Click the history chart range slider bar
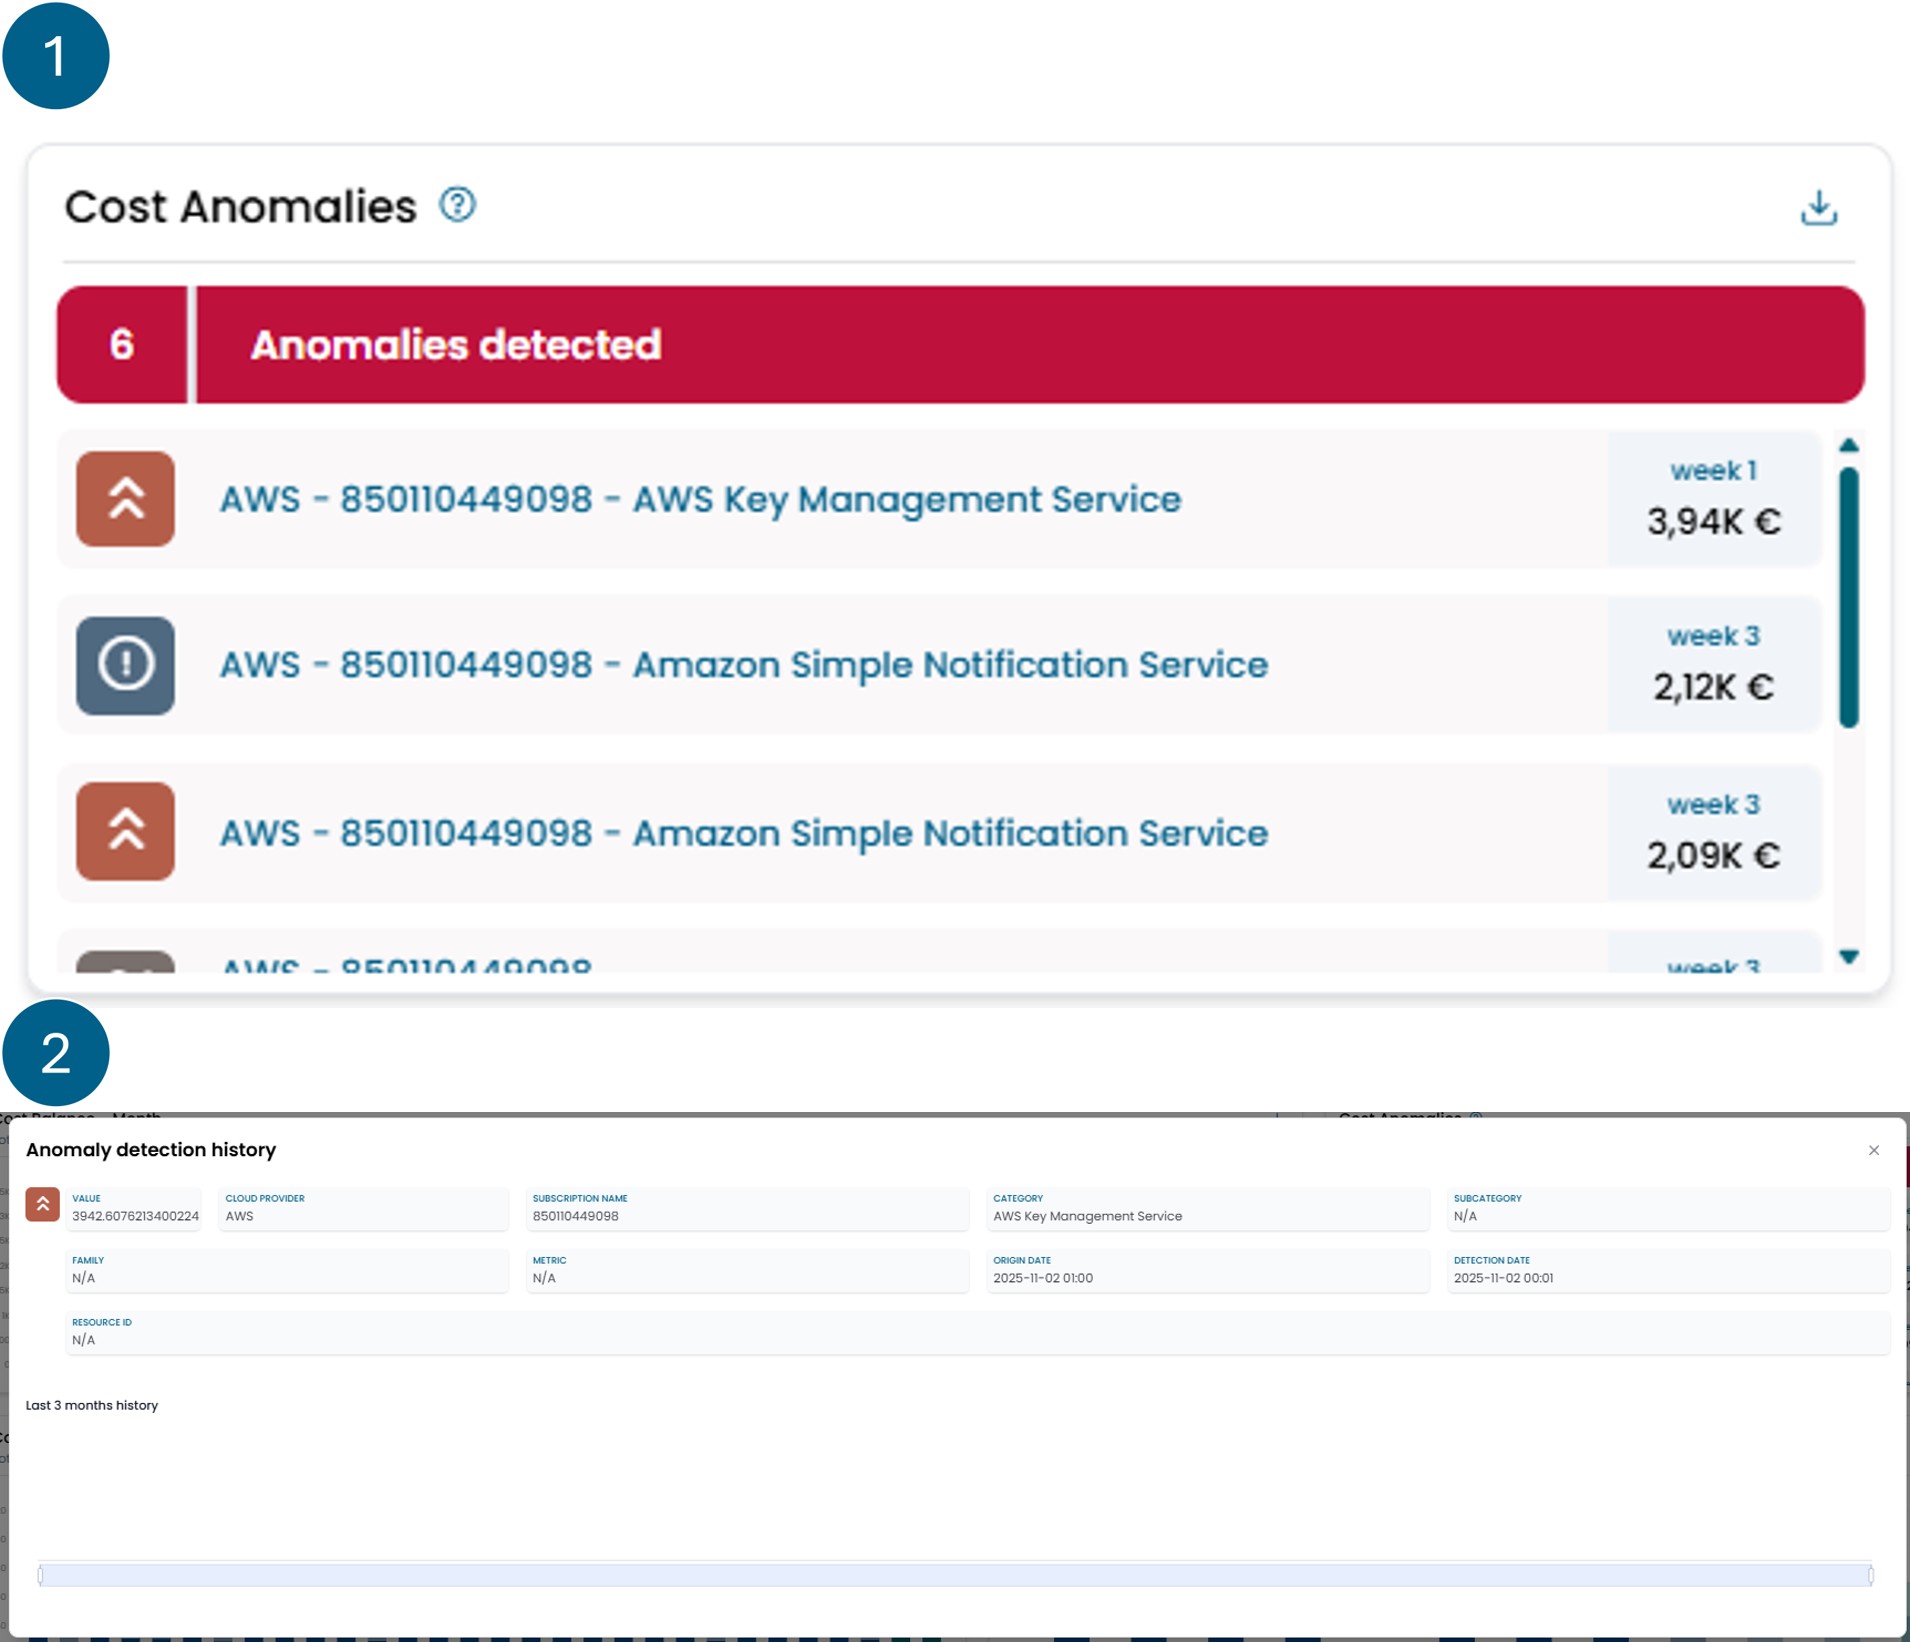The width and height of the screenshot is (1910, 1642). 955,1576
